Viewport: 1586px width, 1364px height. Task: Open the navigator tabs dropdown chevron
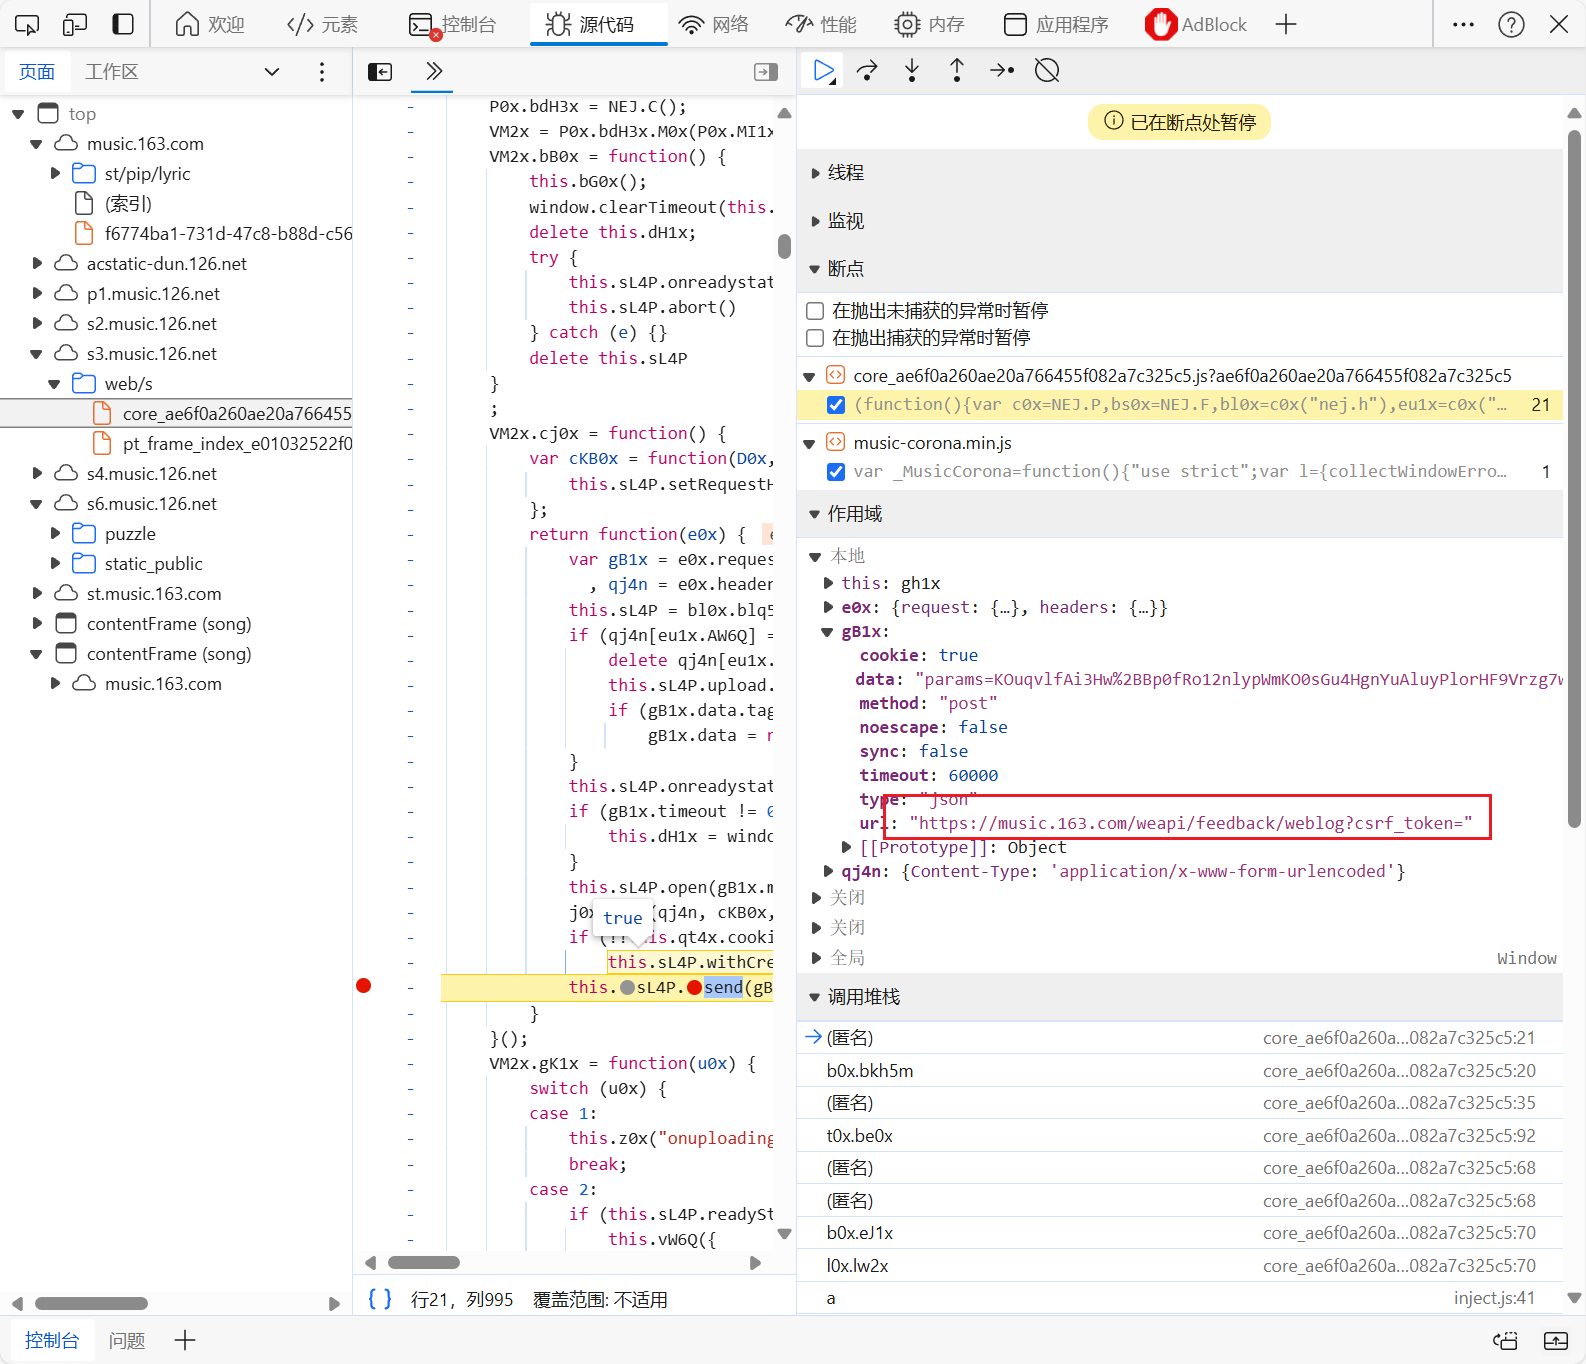[x=272, y=72]
